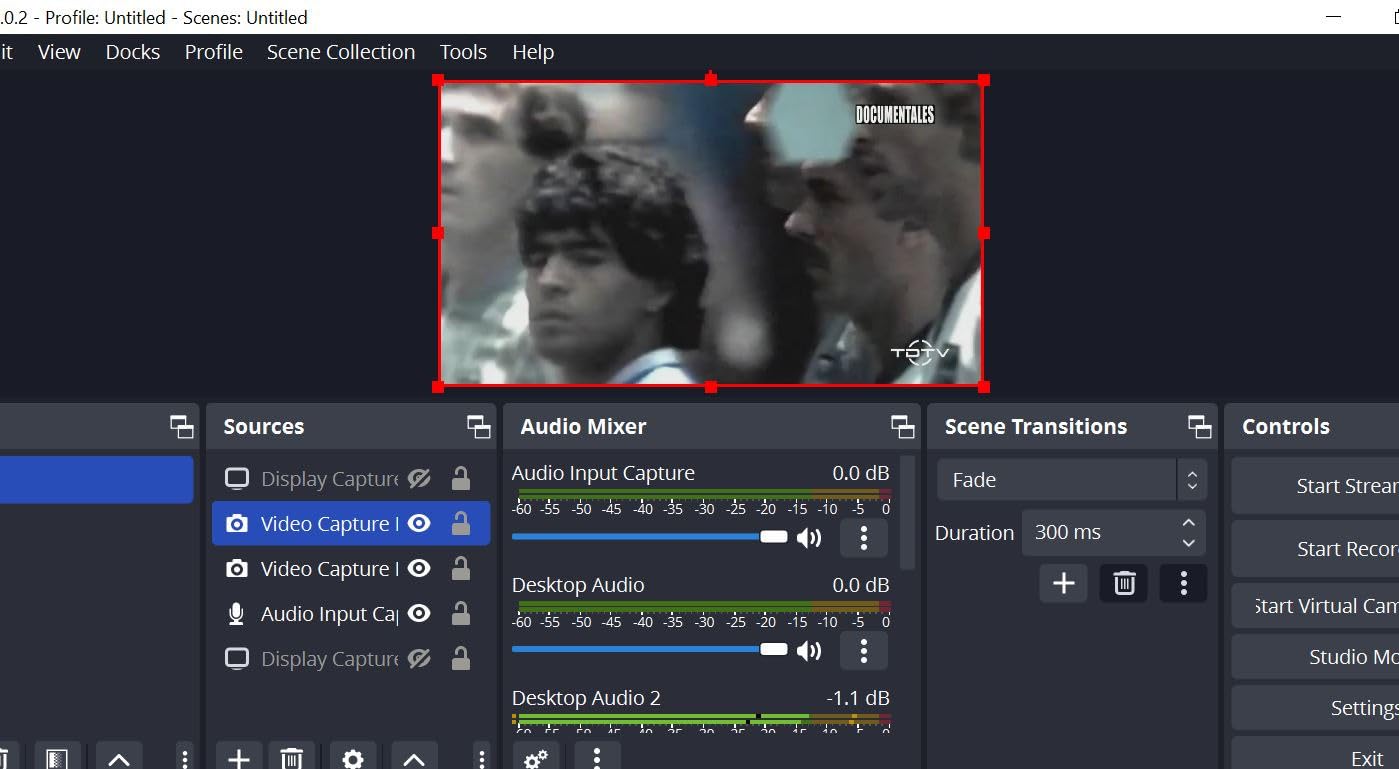Add a new scene transition with plus

point(1064,583)
